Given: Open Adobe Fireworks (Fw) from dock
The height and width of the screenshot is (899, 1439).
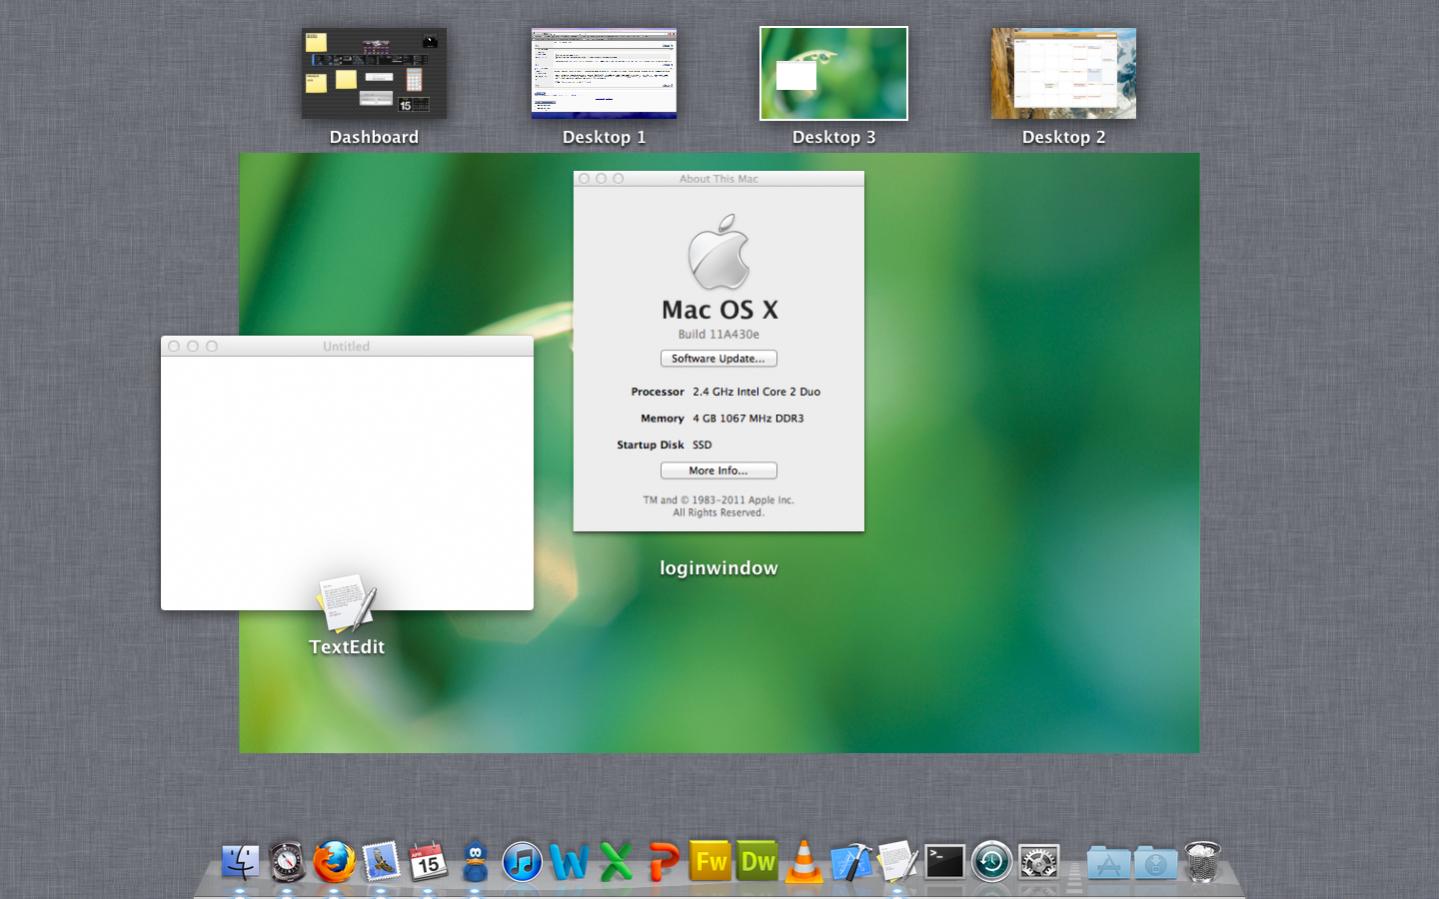Looking at the screenshot, I should [x=710, y=862].
